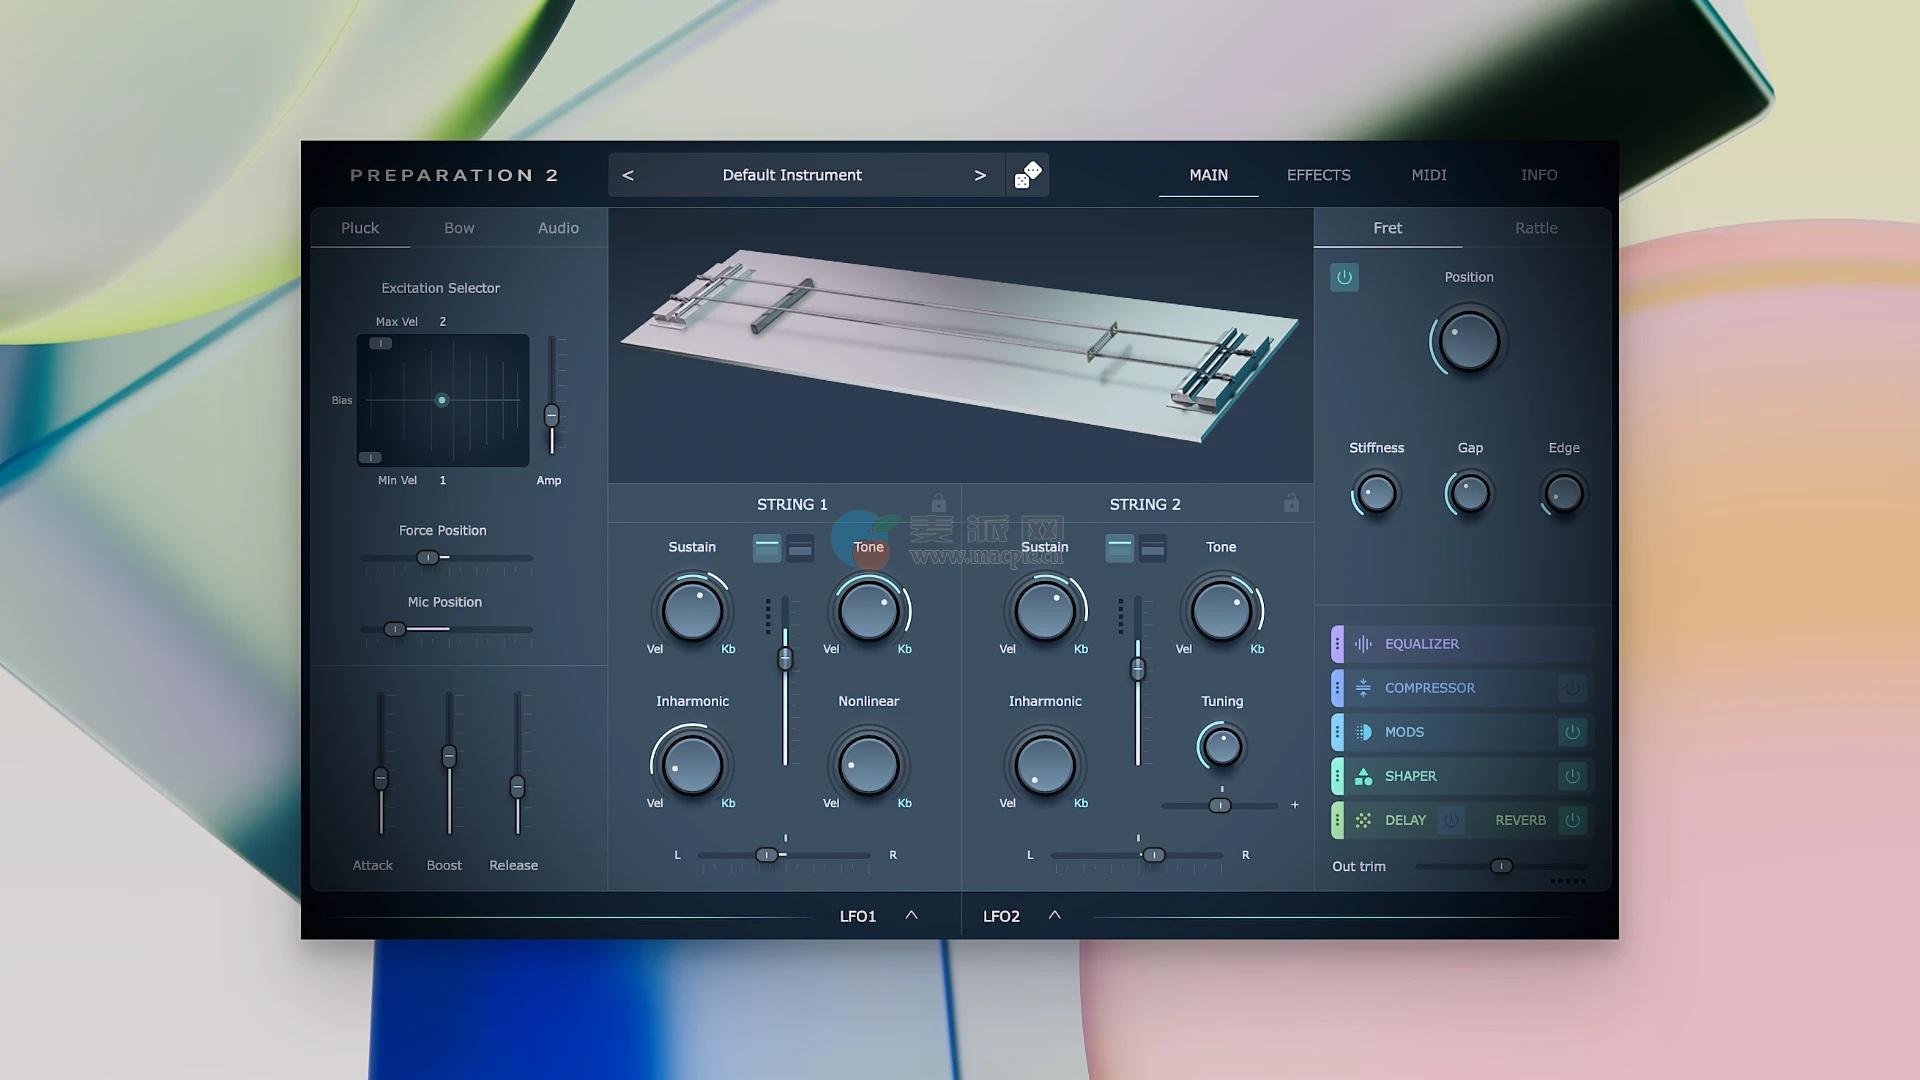The image size is (1920, 1080).
Task: Click the String 1 lock icon
Action: point(938,503)
